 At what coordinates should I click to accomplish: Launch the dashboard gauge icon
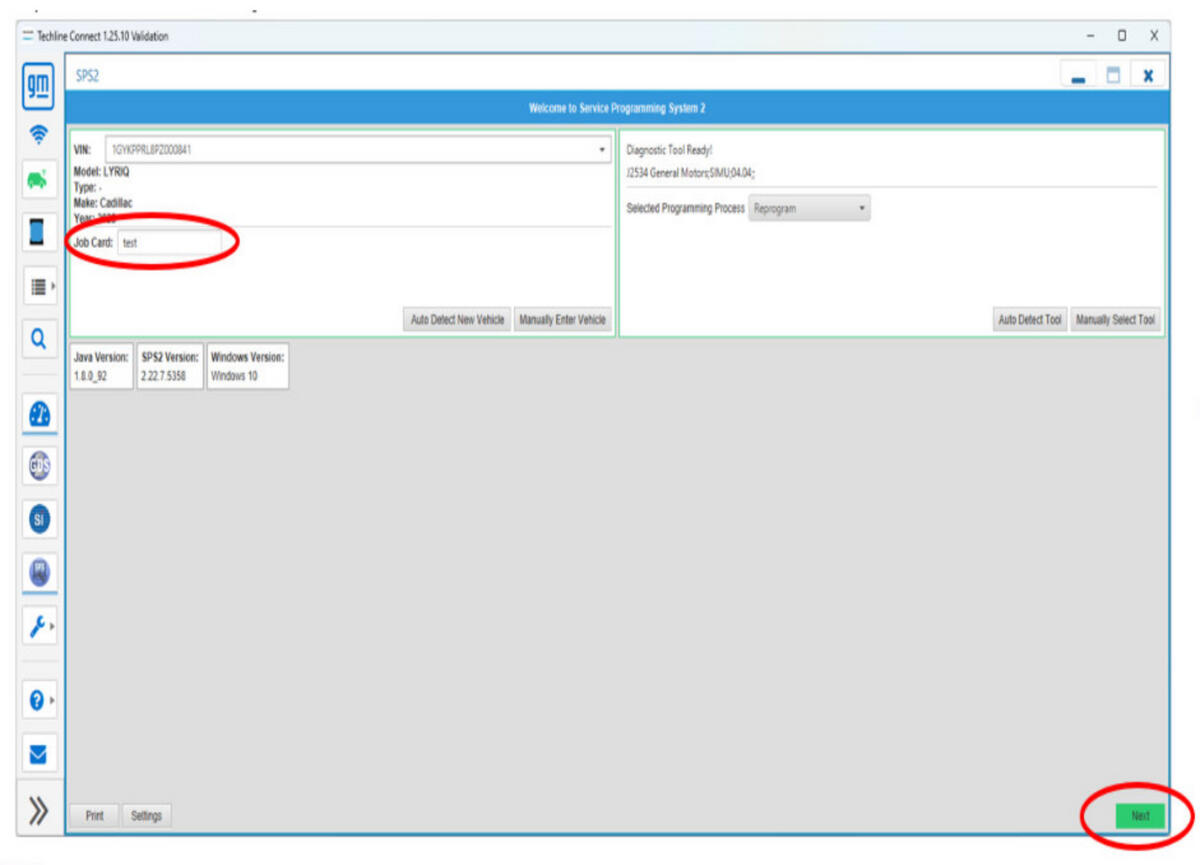coord(38,414)
